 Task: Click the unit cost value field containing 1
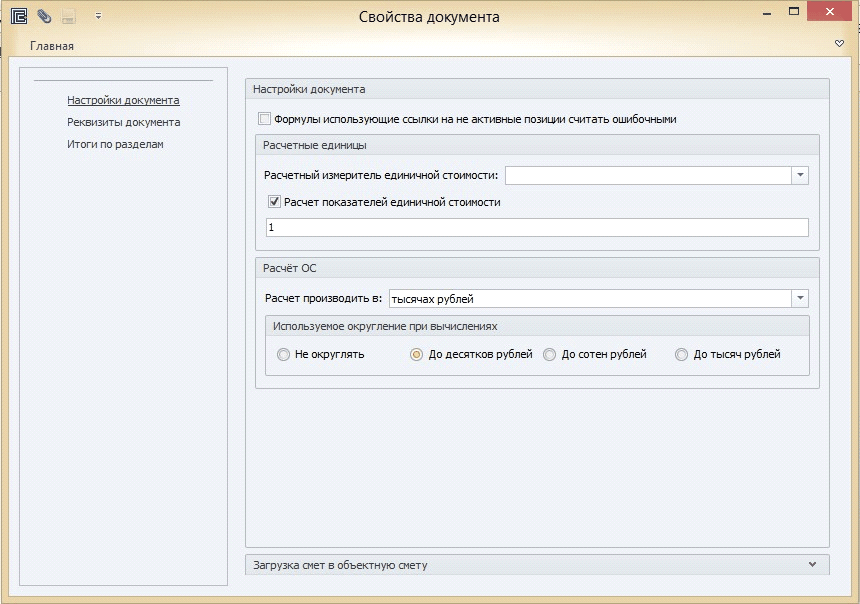(536, 228)
